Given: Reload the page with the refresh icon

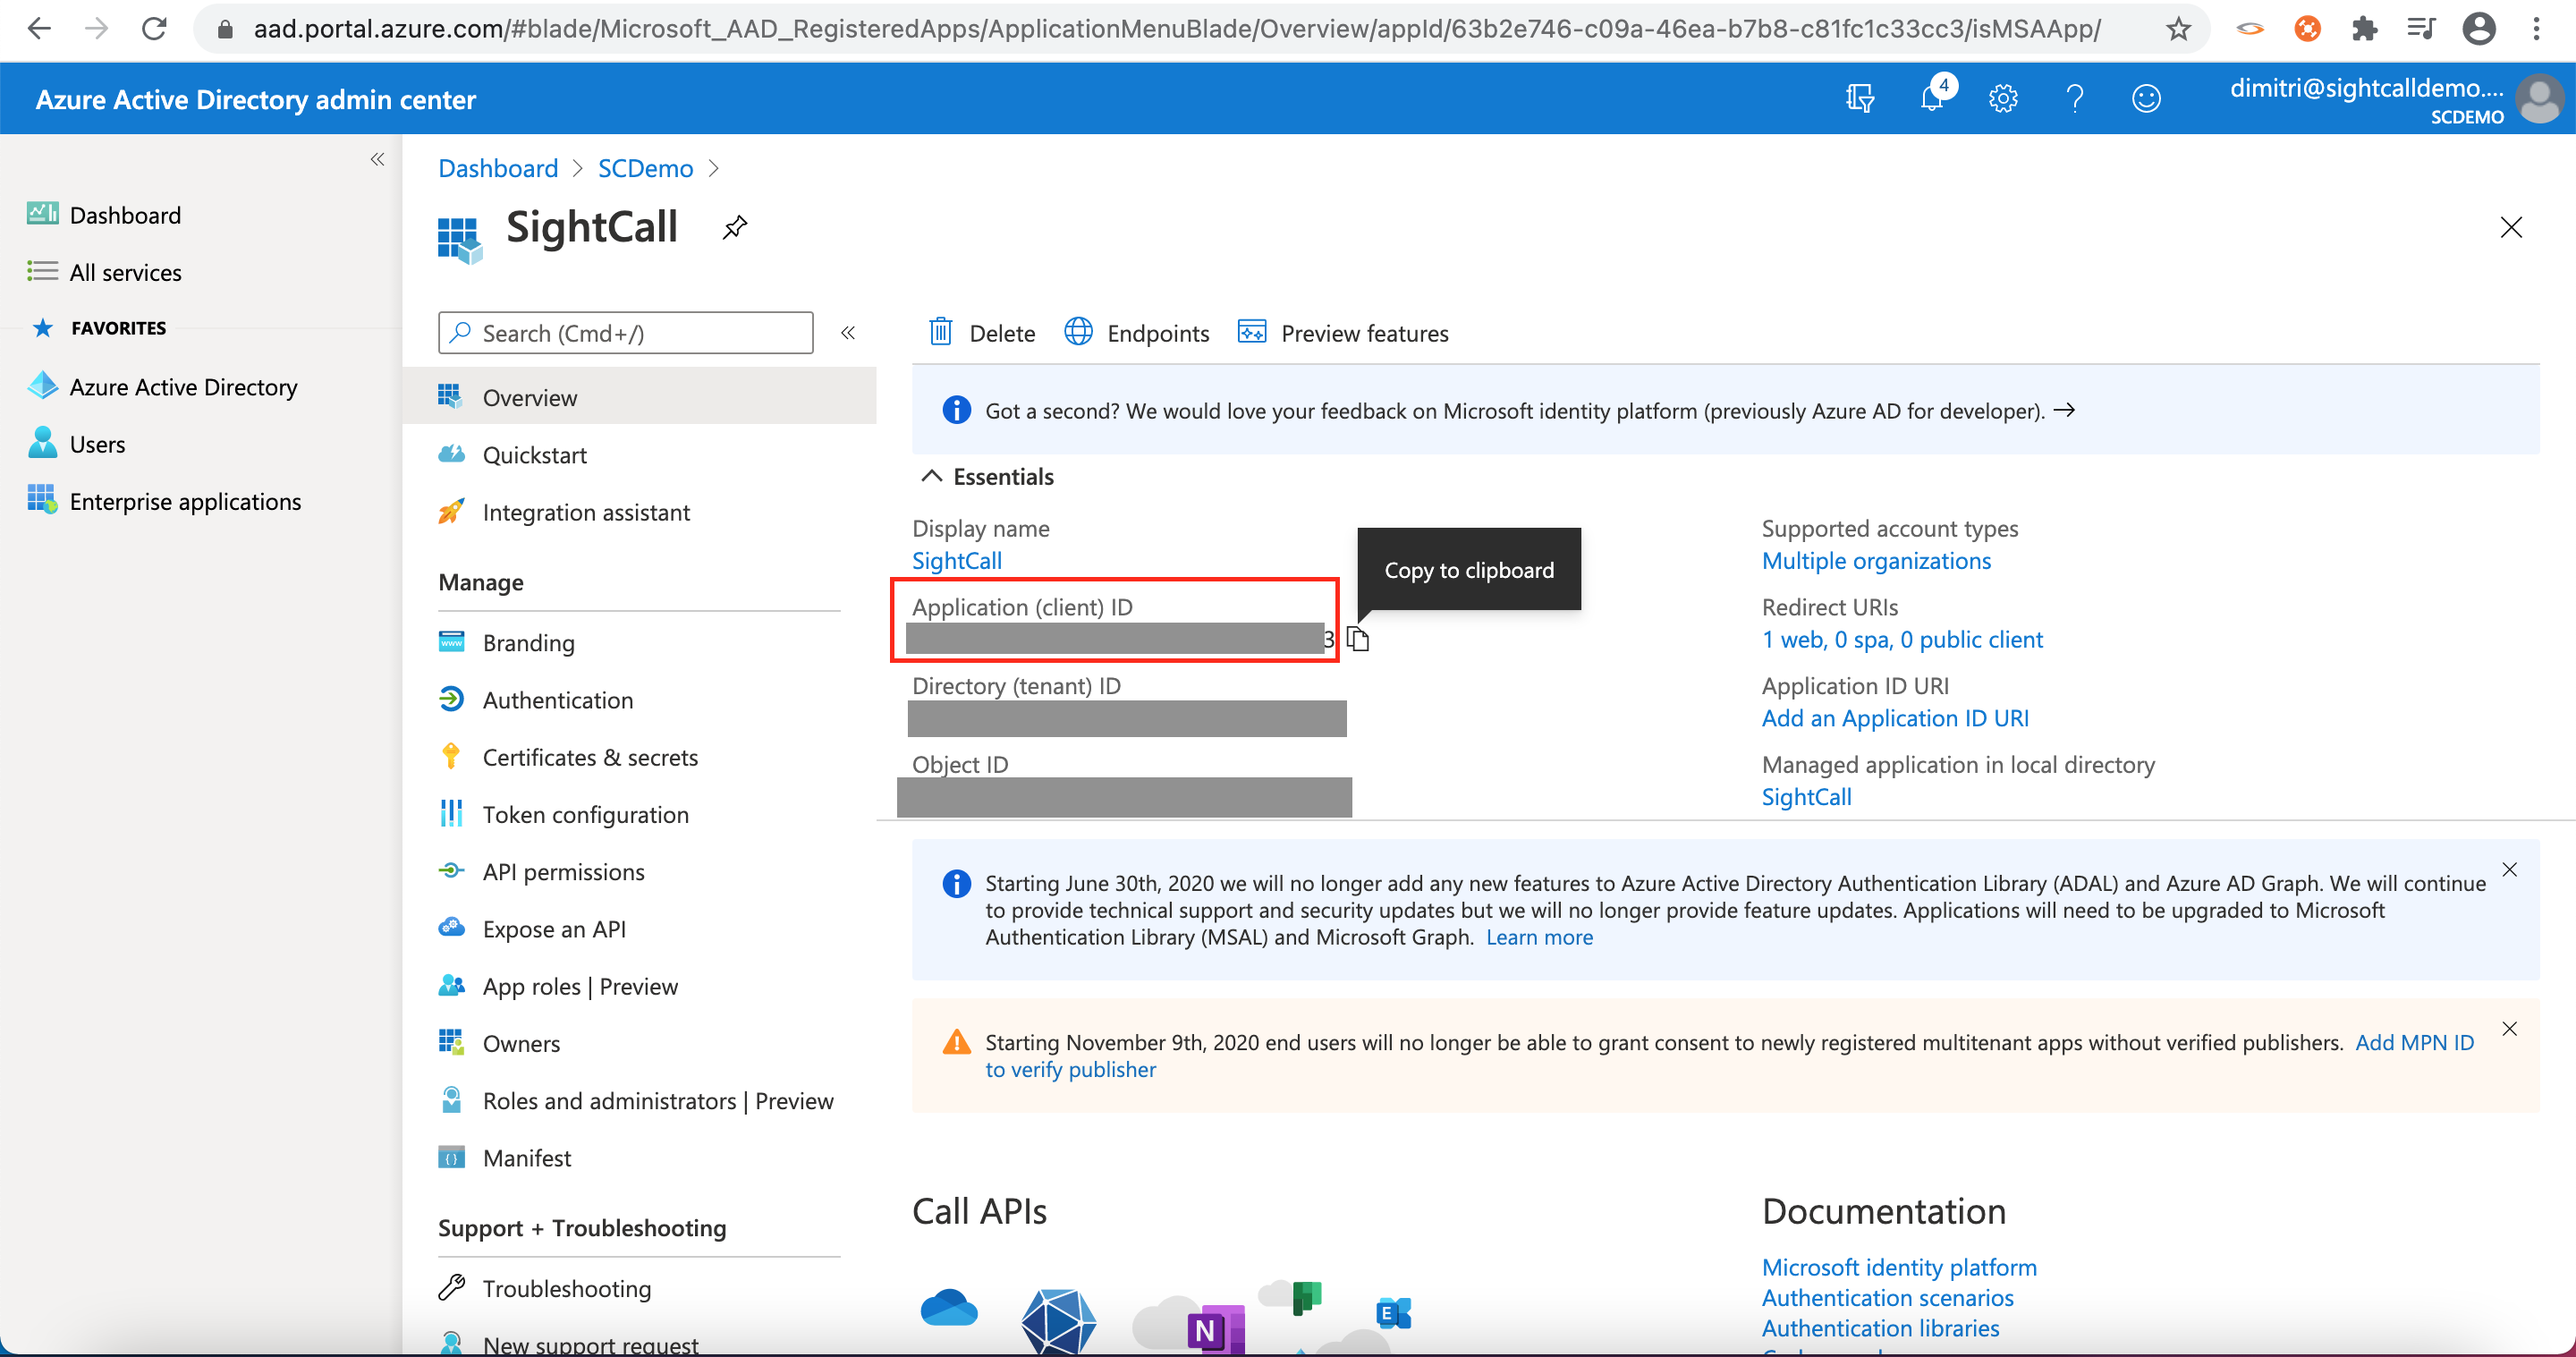Looking at the screenshot, I should click(154, 28).
